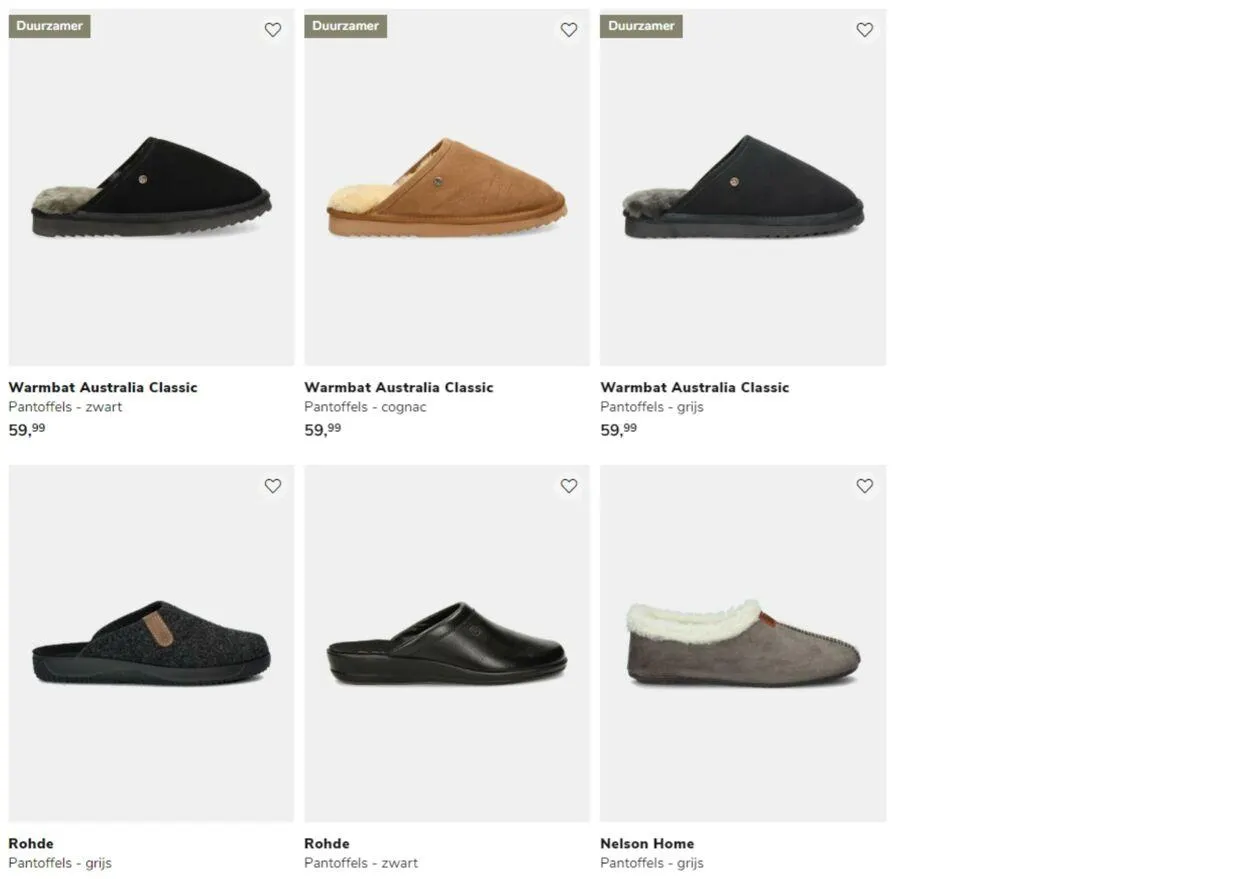Viewport: 1250px width, 879px height.
Task: Open Nelson Home fur-lined slipper image
Action: pyautogui.click(x=743, y=645)
